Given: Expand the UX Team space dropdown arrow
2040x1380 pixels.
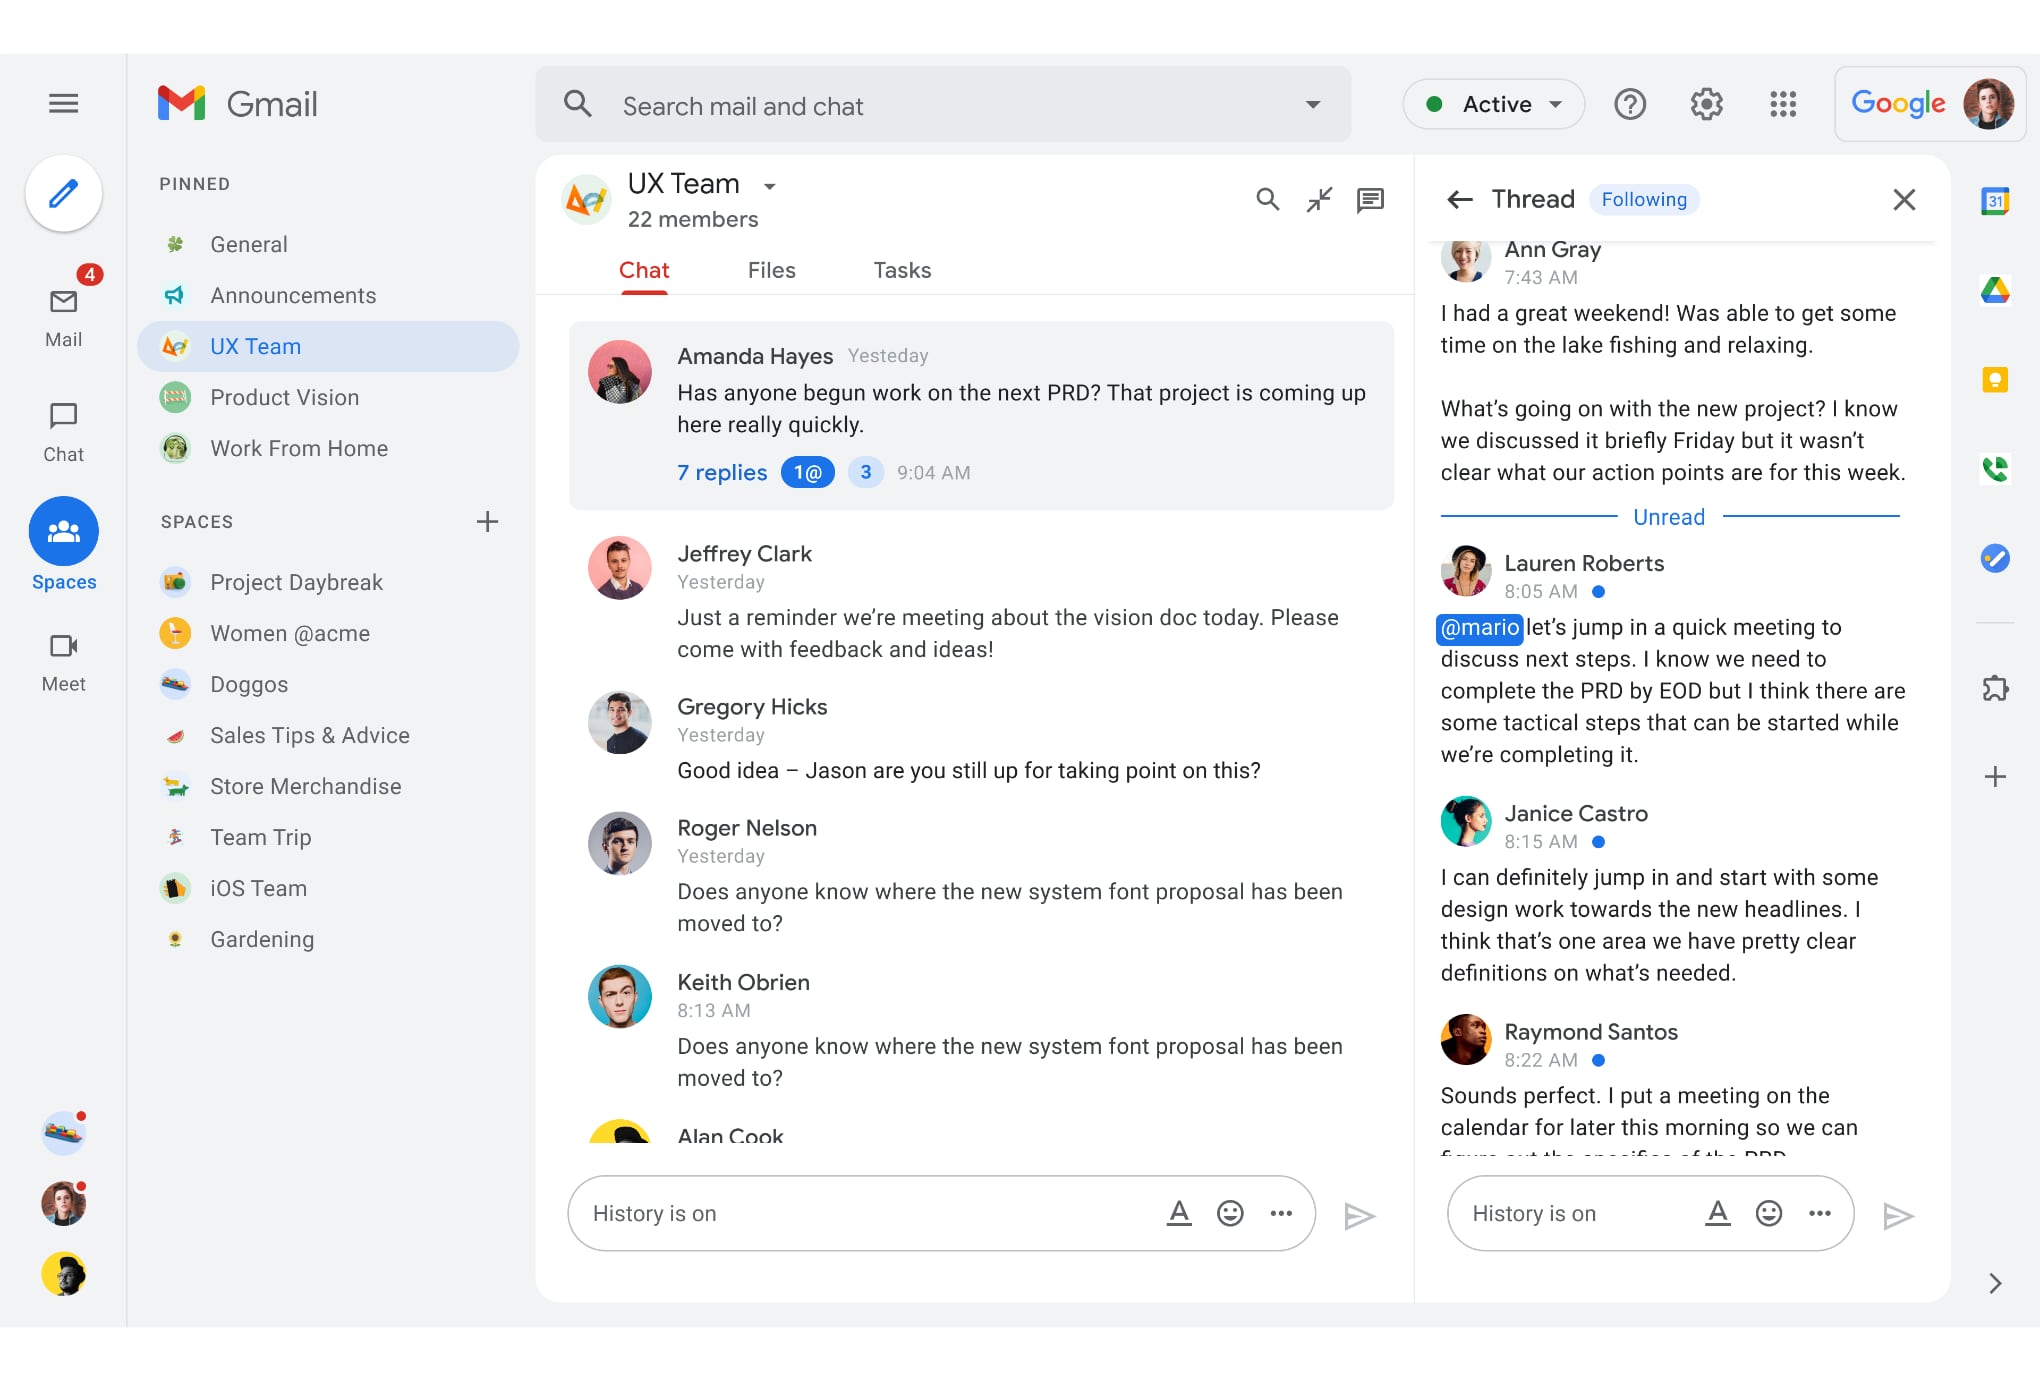Looking at the screenshot, I should point(770,185).
